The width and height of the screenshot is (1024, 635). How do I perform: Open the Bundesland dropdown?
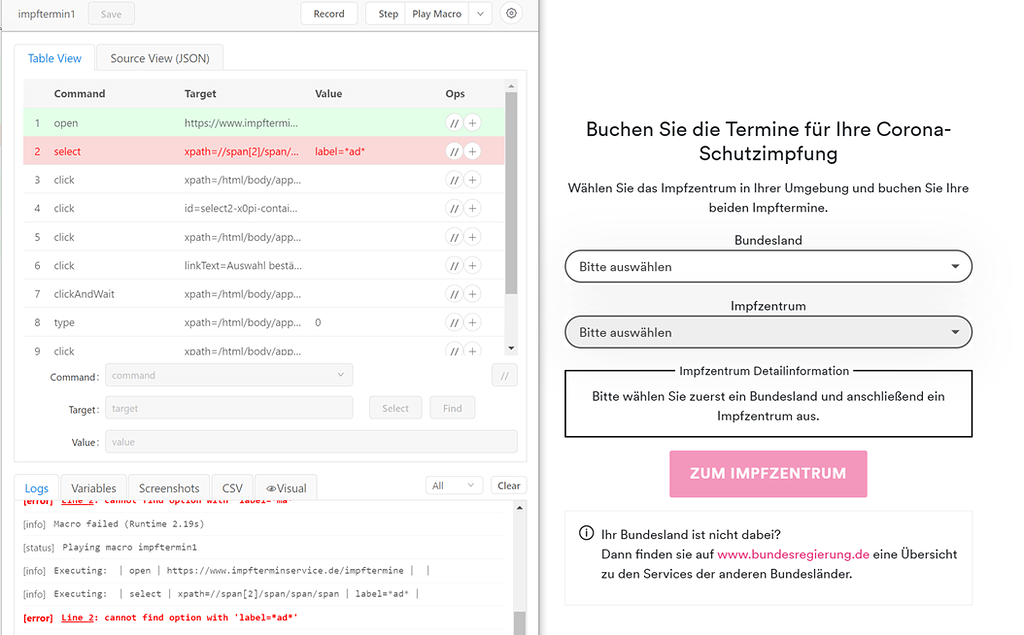pyautogui.click(x=768, y=266)
